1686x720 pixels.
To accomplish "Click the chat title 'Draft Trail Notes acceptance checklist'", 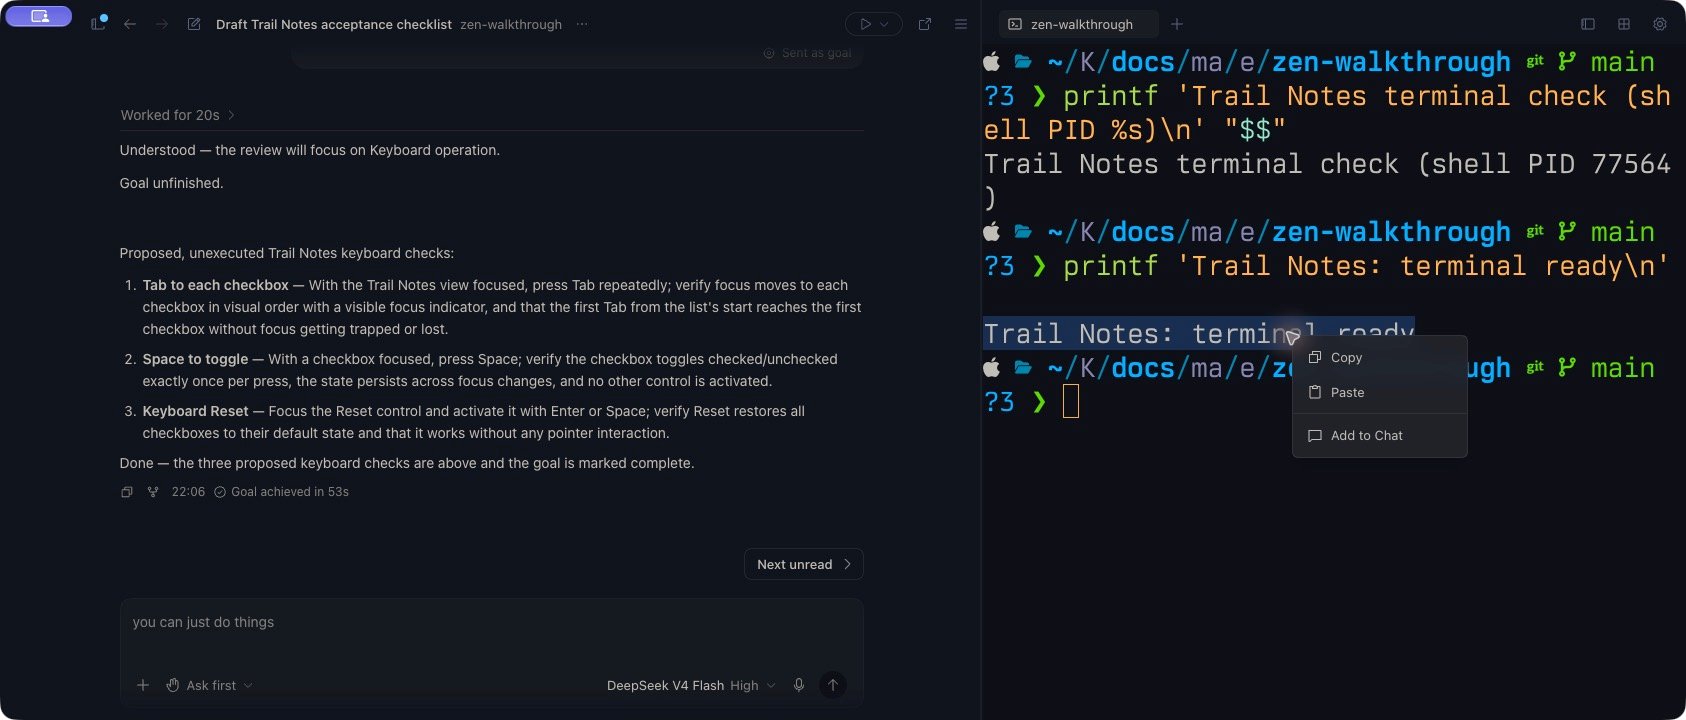I will pos(334,24).
